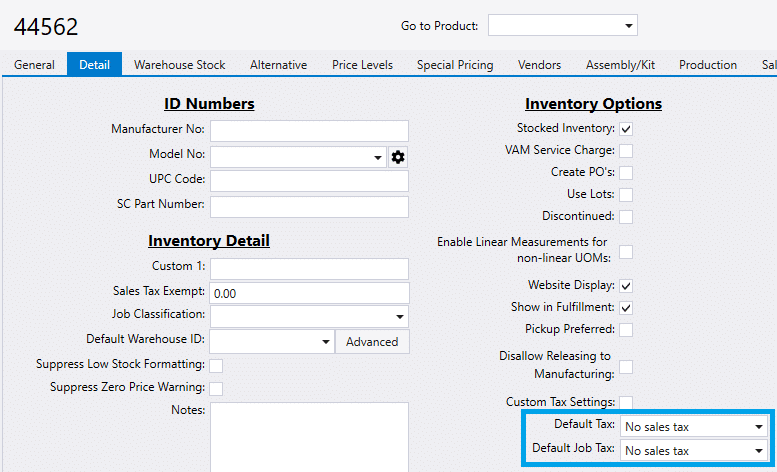This screenshot has width=777, height=472.
Task: Click the Advanced button
Action: pyautogui.click(x=372, y=342)
